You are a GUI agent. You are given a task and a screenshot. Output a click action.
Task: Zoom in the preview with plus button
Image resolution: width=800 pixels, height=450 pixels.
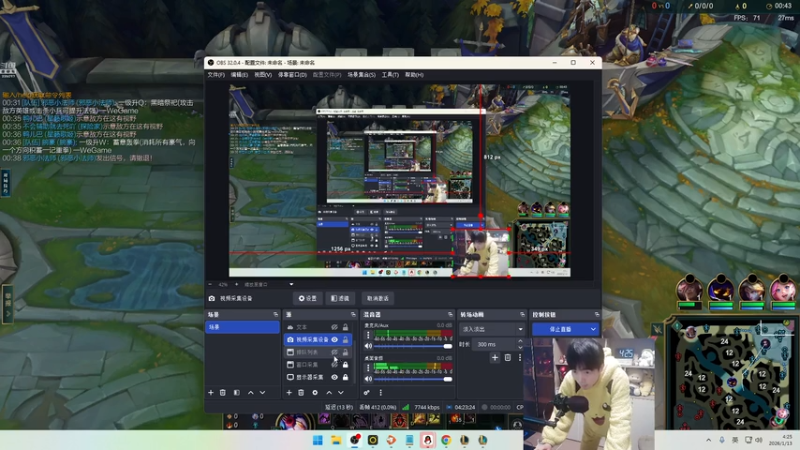[x=236, y=284]
